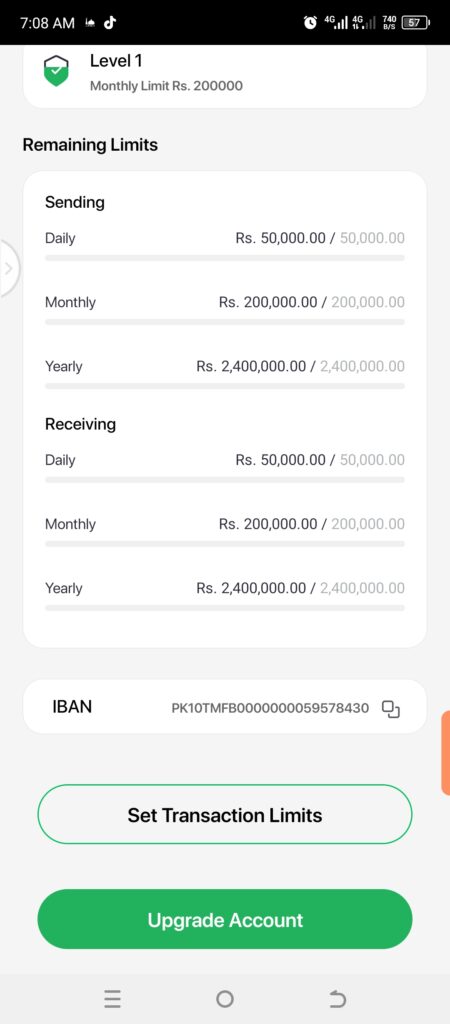Screen dimensions: 450x1024
Task: Tap the Receiving Monthly limit progress bar
Action: [x=225, y=544]
